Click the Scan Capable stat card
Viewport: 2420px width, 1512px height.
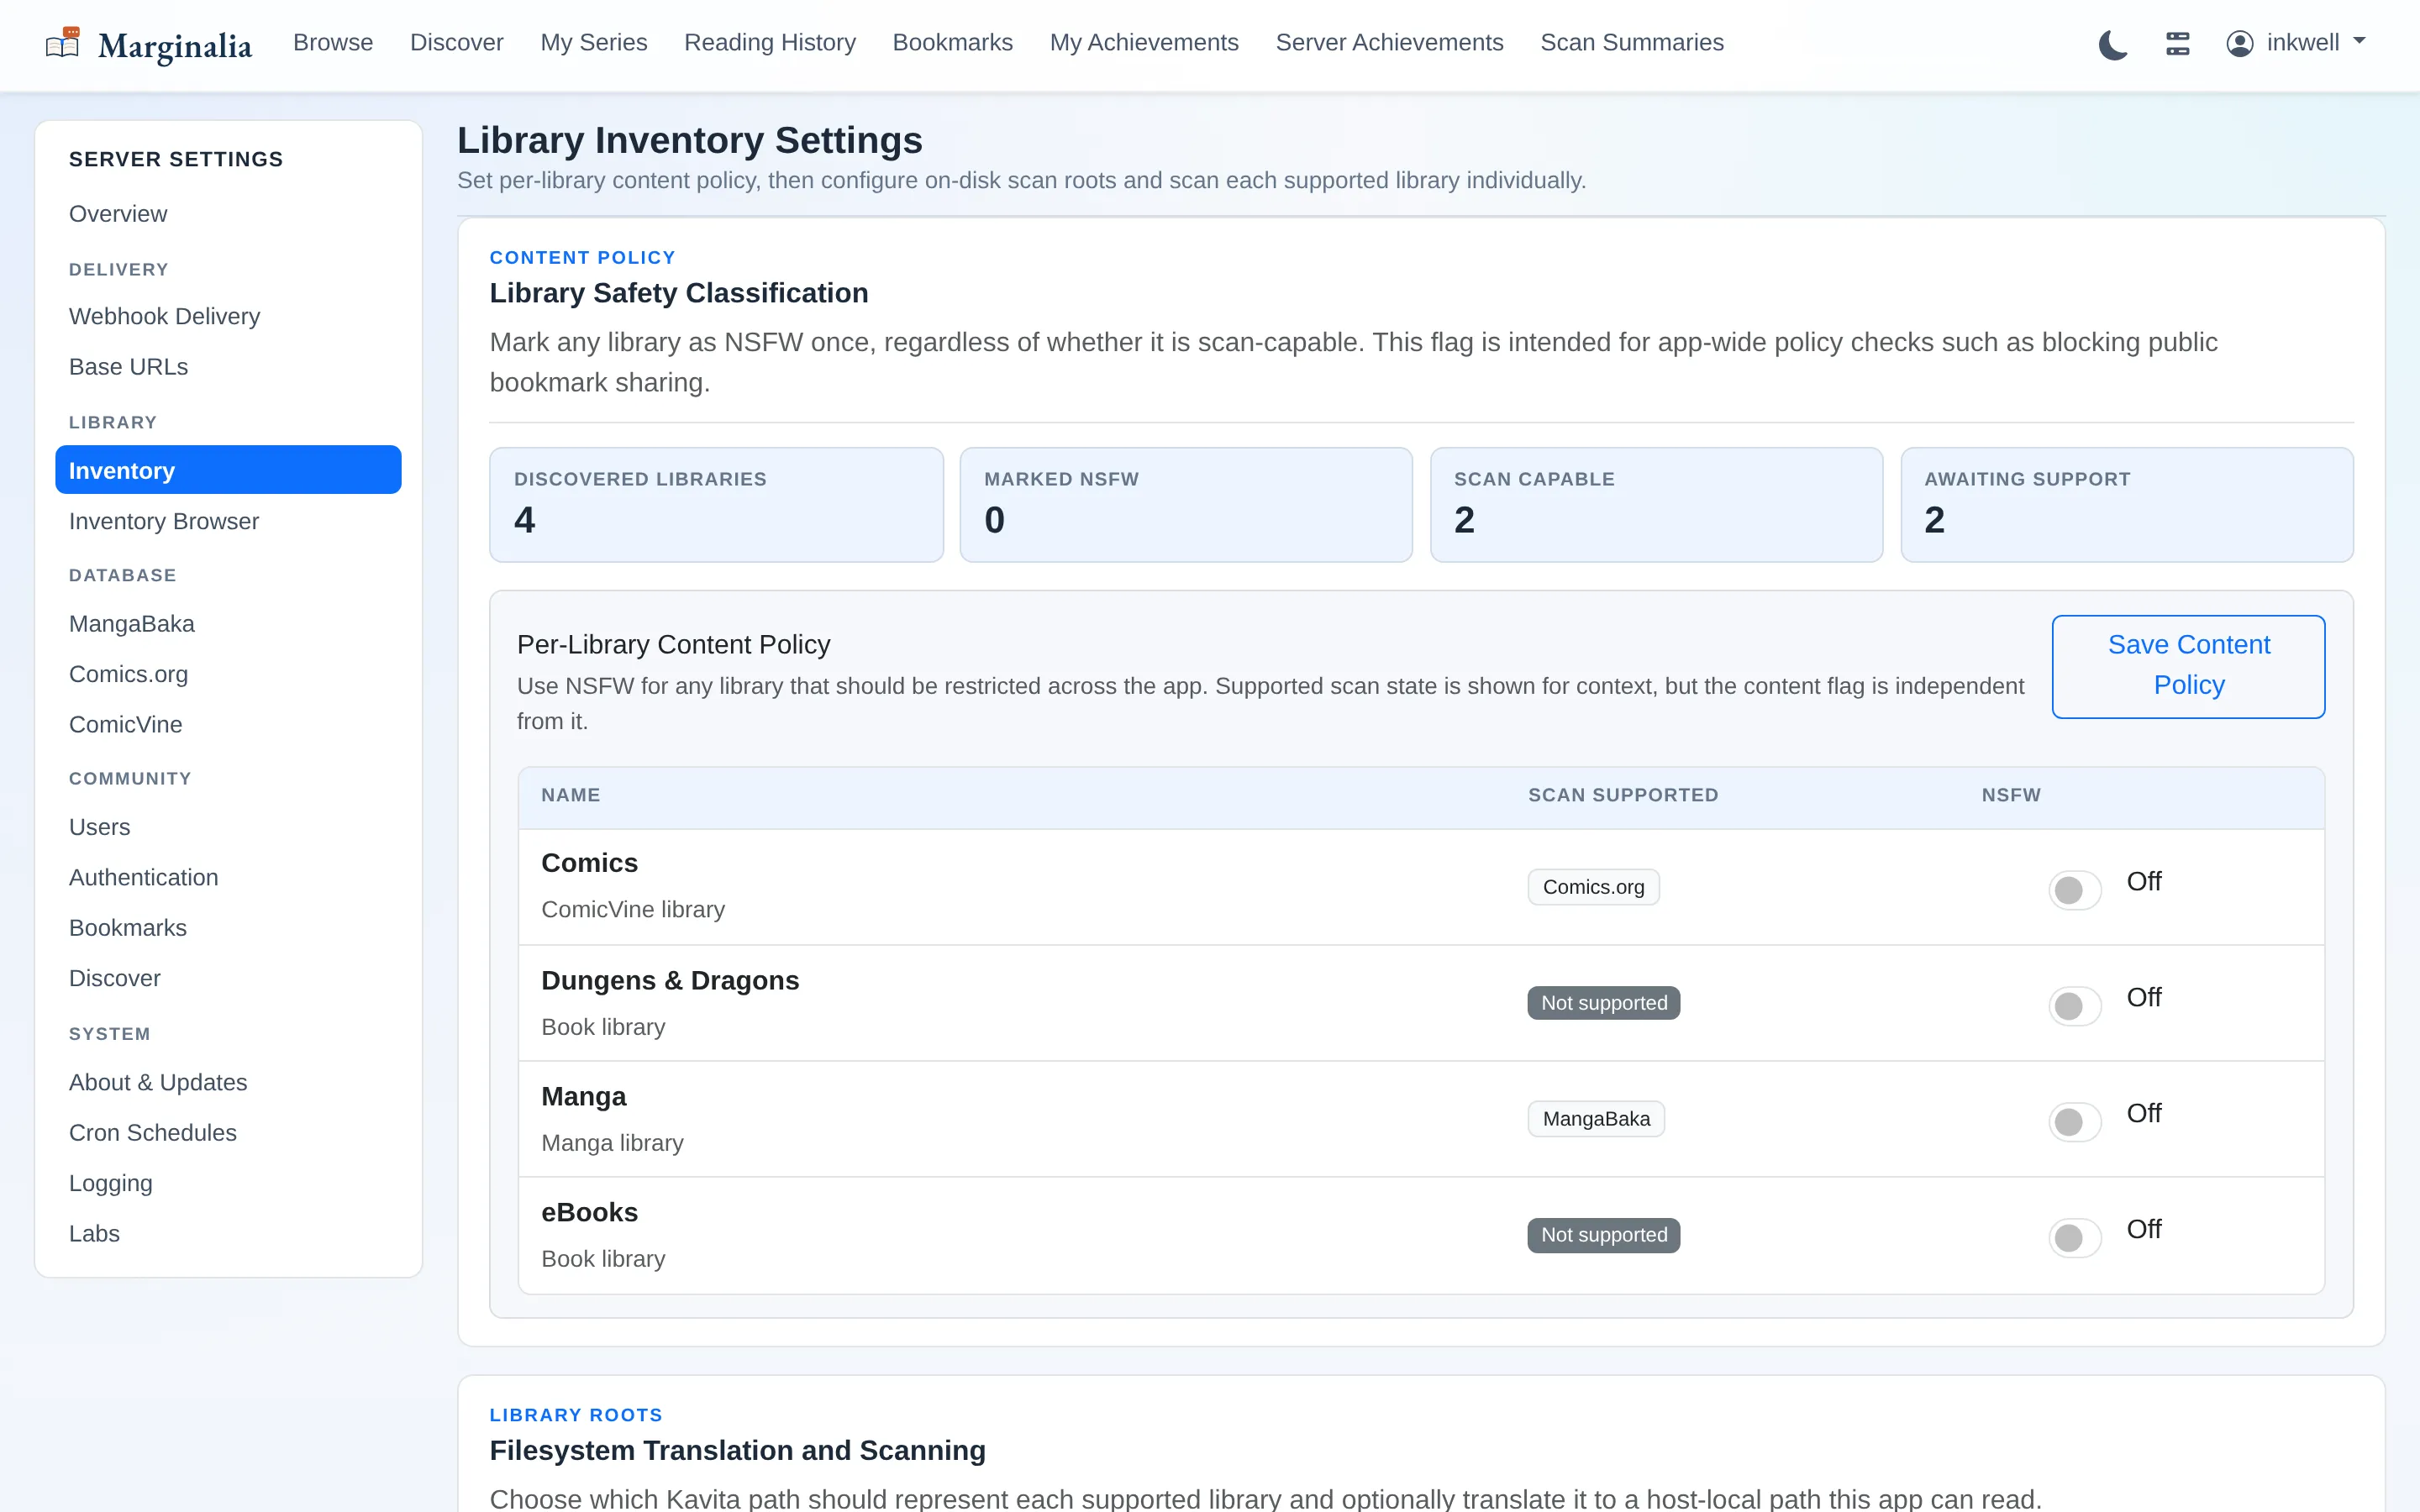[1656, 504]
